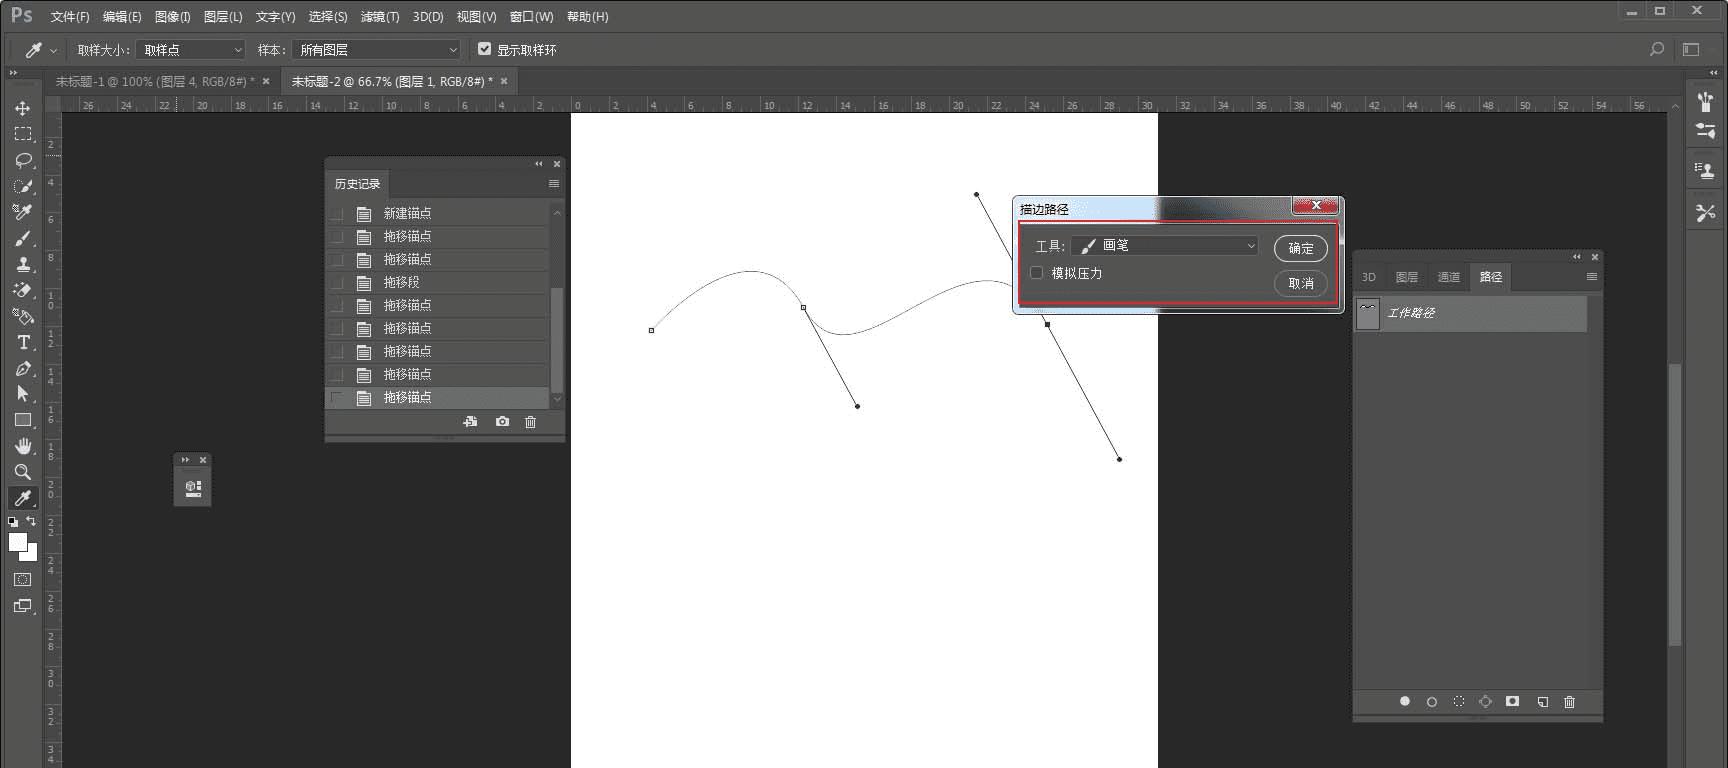1728x768 pixels.
Task: Make work path from selection
Action: (x=1486, y=702)
